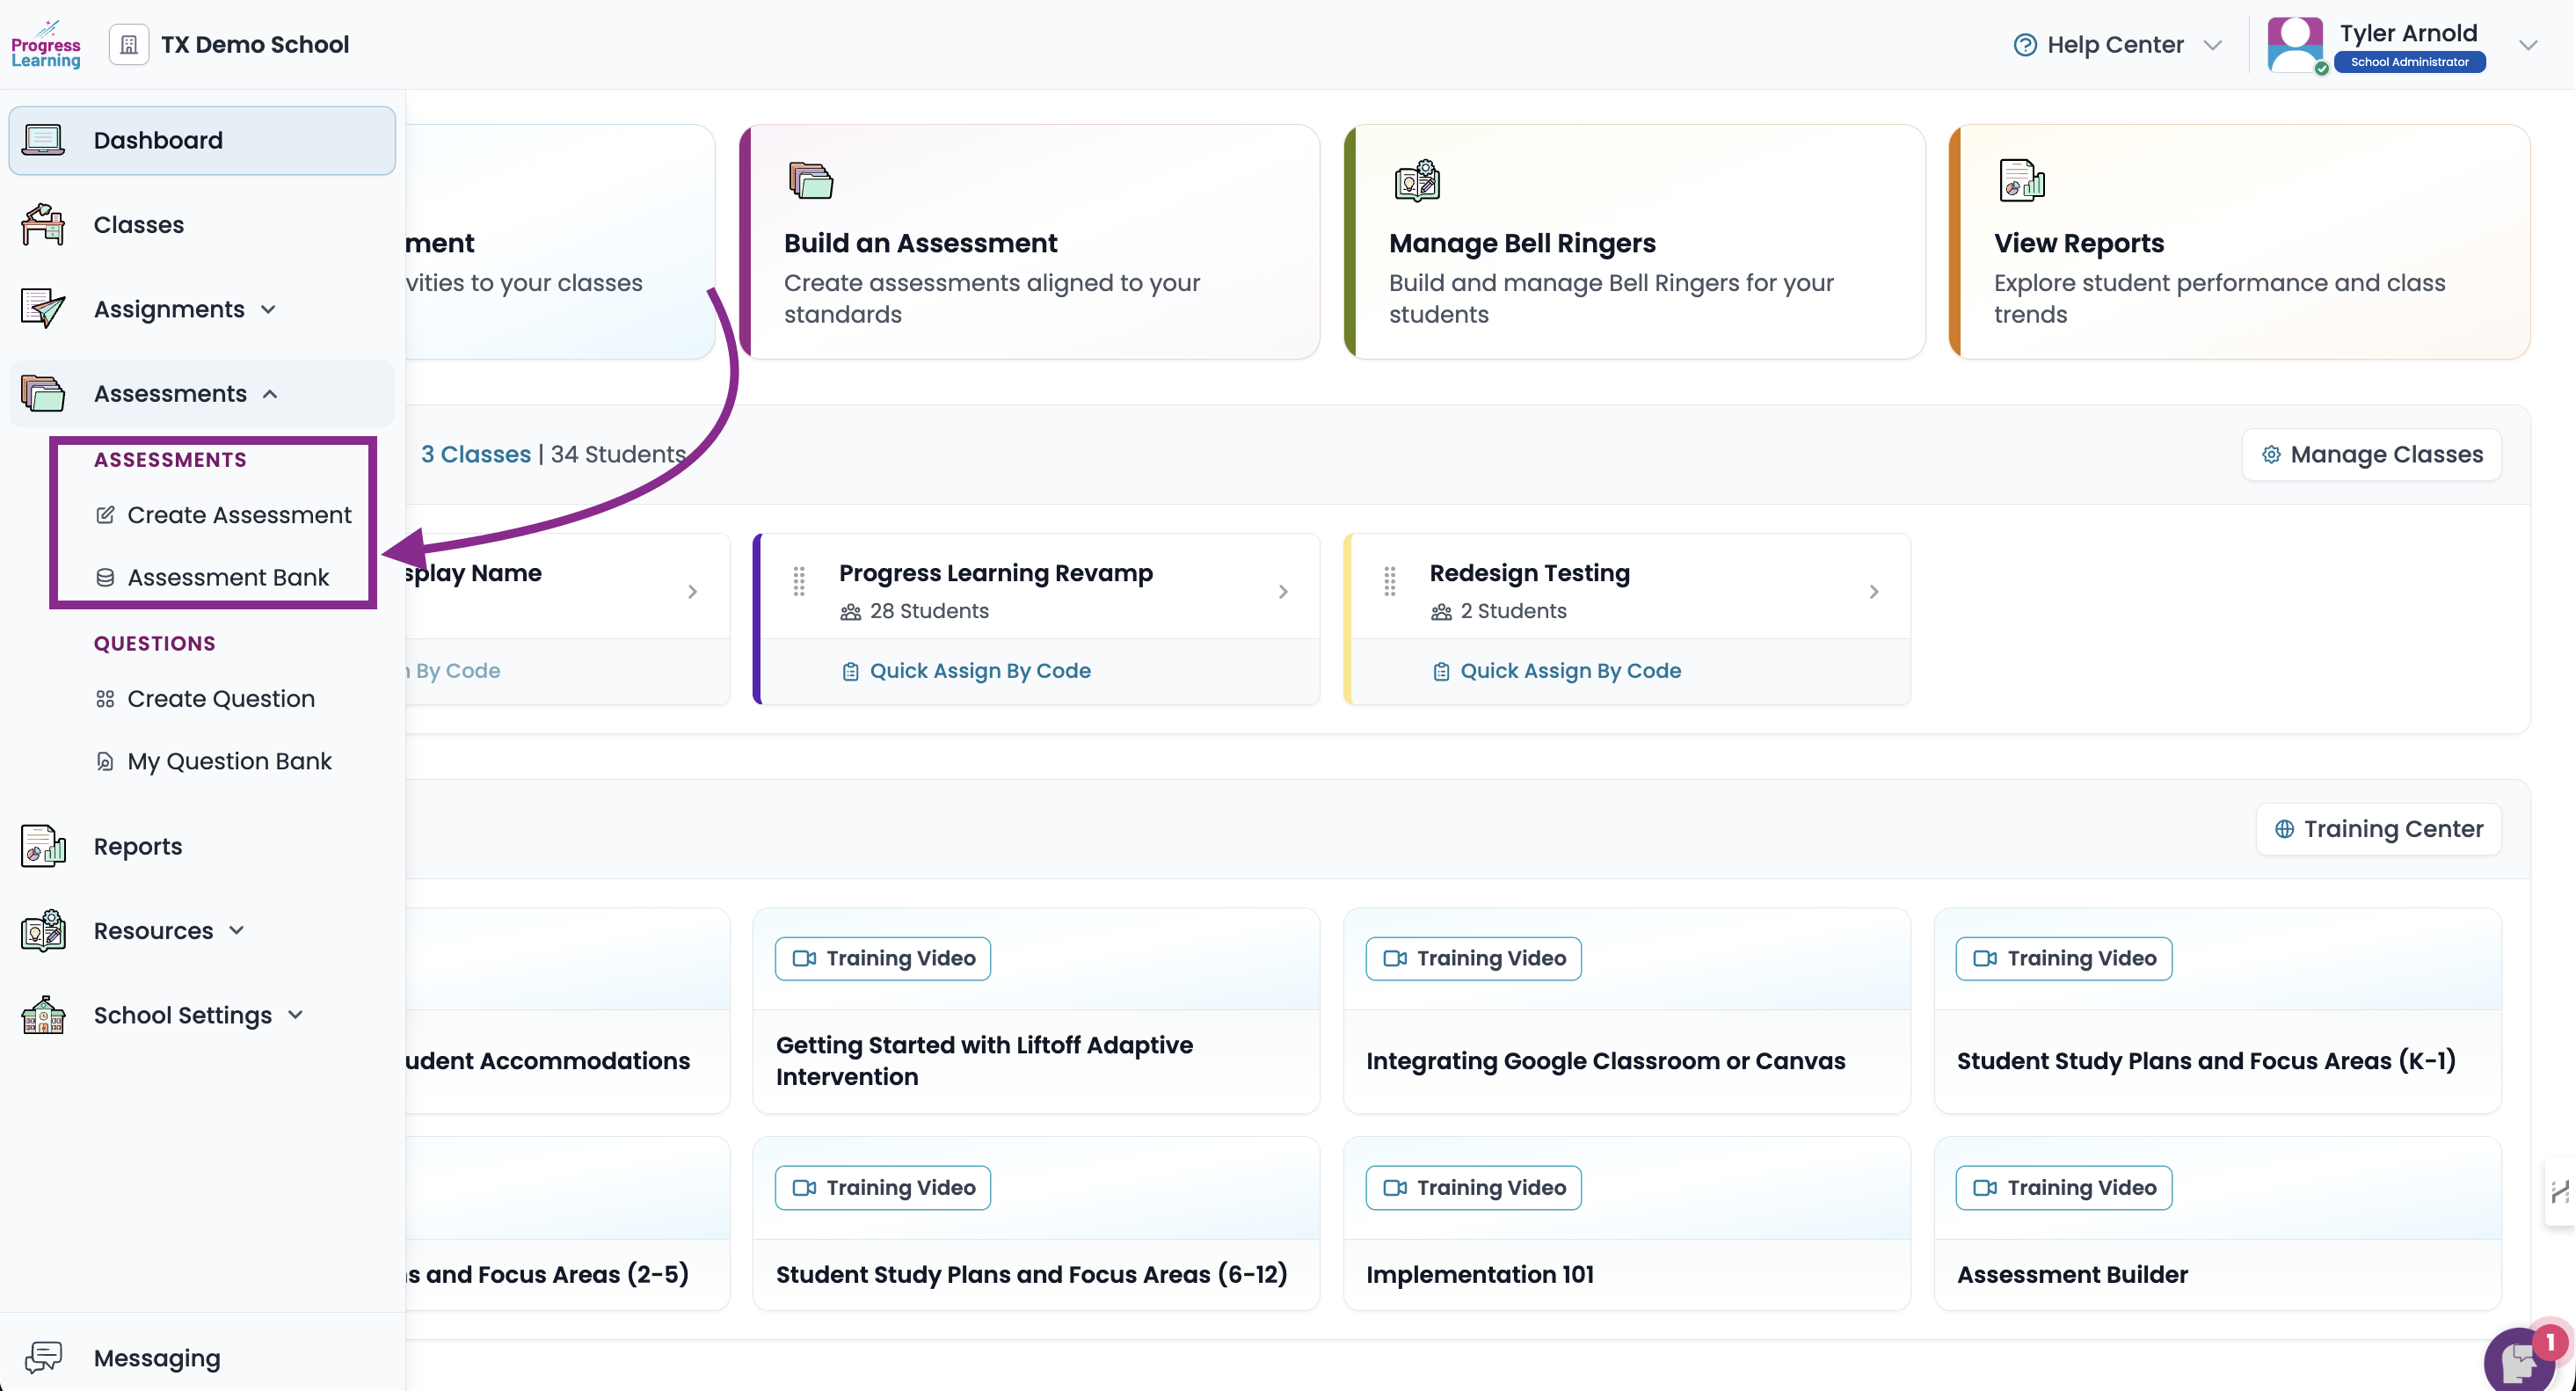Expand the Resources submenu chevron
Viewport: 2576px width, 1391px height.
click(x=237, y=931)
